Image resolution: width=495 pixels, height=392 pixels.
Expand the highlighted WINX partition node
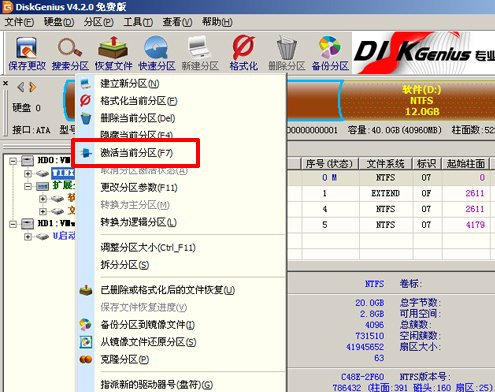tap(28, 173)
